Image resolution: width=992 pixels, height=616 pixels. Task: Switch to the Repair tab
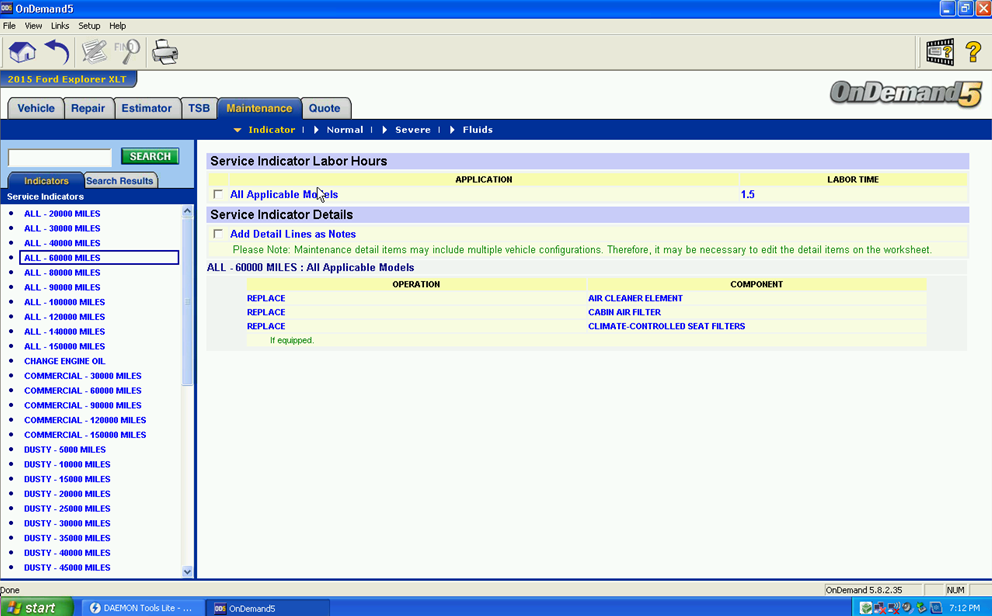[x=88, y=108]
